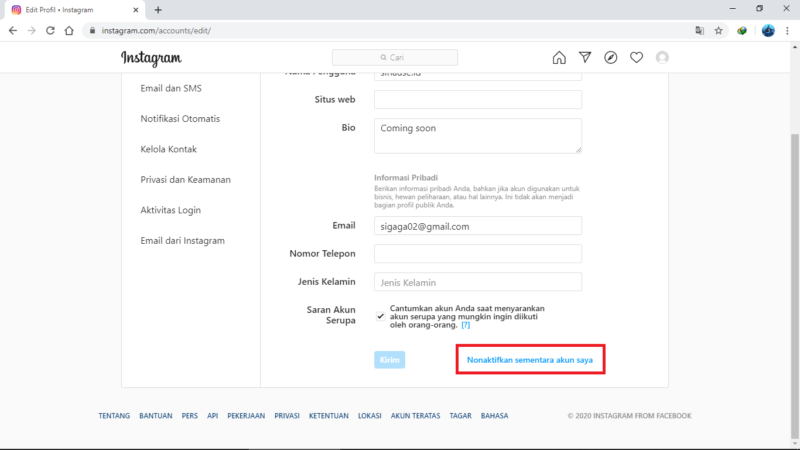800x450 pixels.
Task: Click browser forward arrow
Action: [32, 31]
